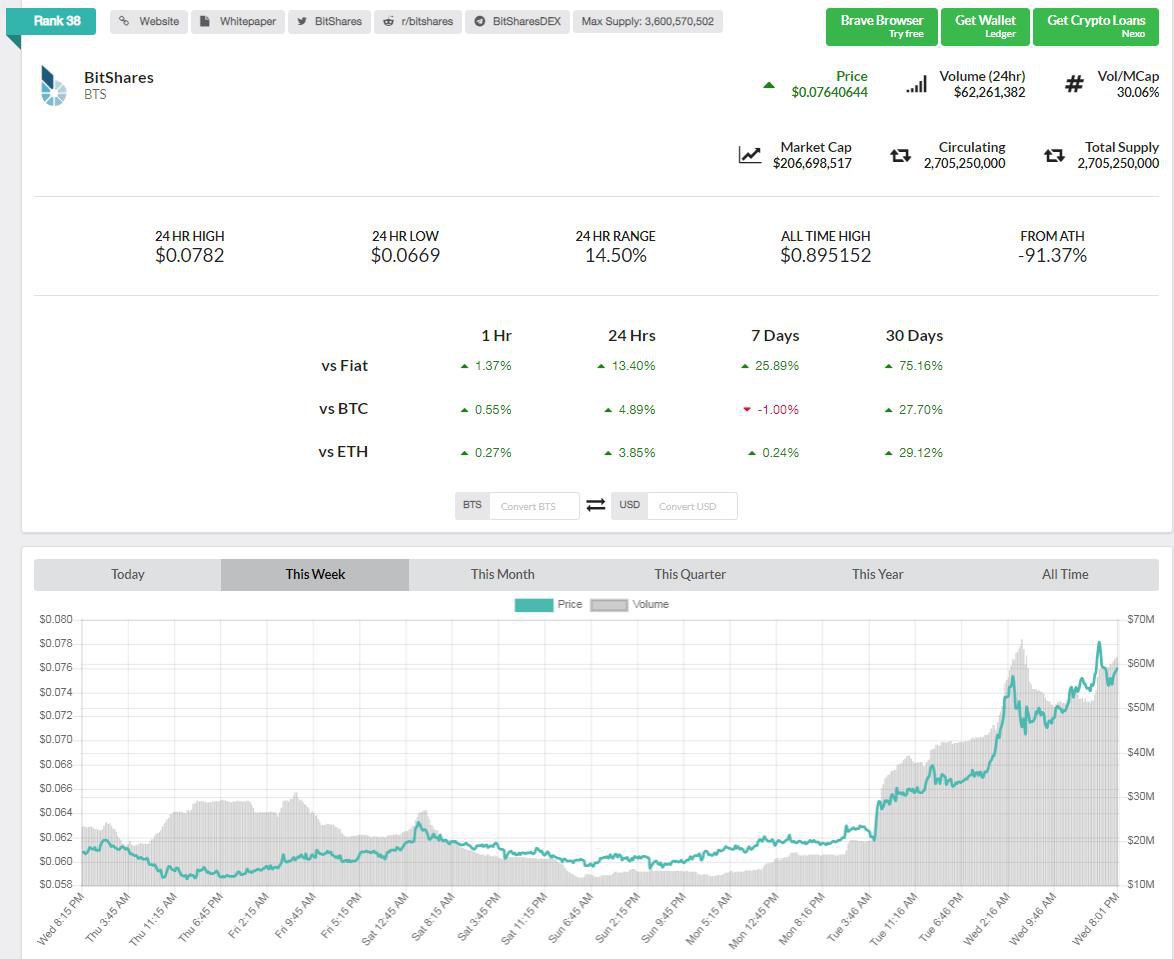Open the r/bitshares Reddit button
This screenshot has width=1174, height=959.
pyautogui.click(x=418, y=22)
